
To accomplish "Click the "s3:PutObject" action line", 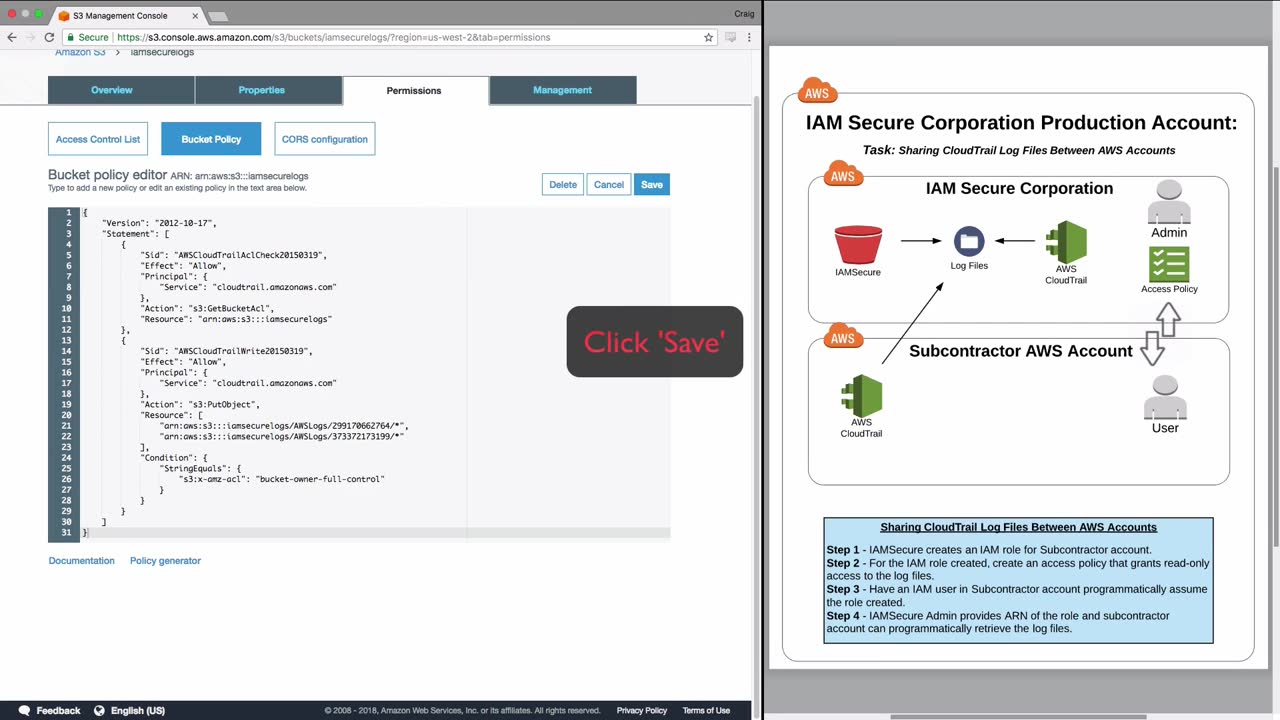I will click(x=200, y=405).
